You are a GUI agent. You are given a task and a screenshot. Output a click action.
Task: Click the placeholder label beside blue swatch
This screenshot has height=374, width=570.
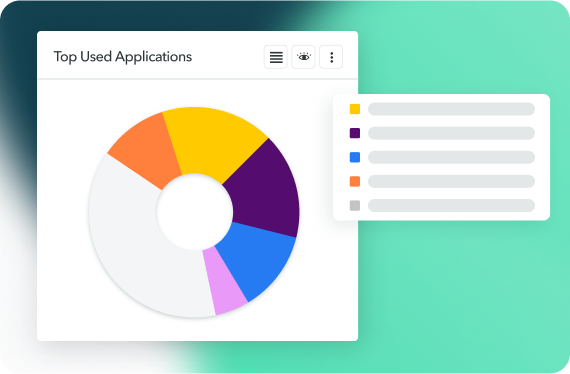tap(451, 157)
